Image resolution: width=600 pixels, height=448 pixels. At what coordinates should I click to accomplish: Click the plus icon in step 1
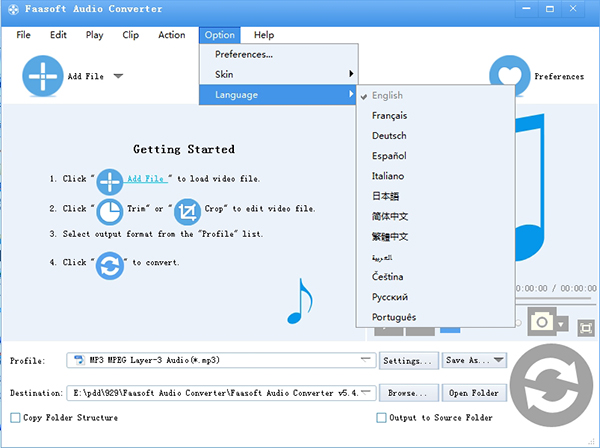click(x=109, y=182)
